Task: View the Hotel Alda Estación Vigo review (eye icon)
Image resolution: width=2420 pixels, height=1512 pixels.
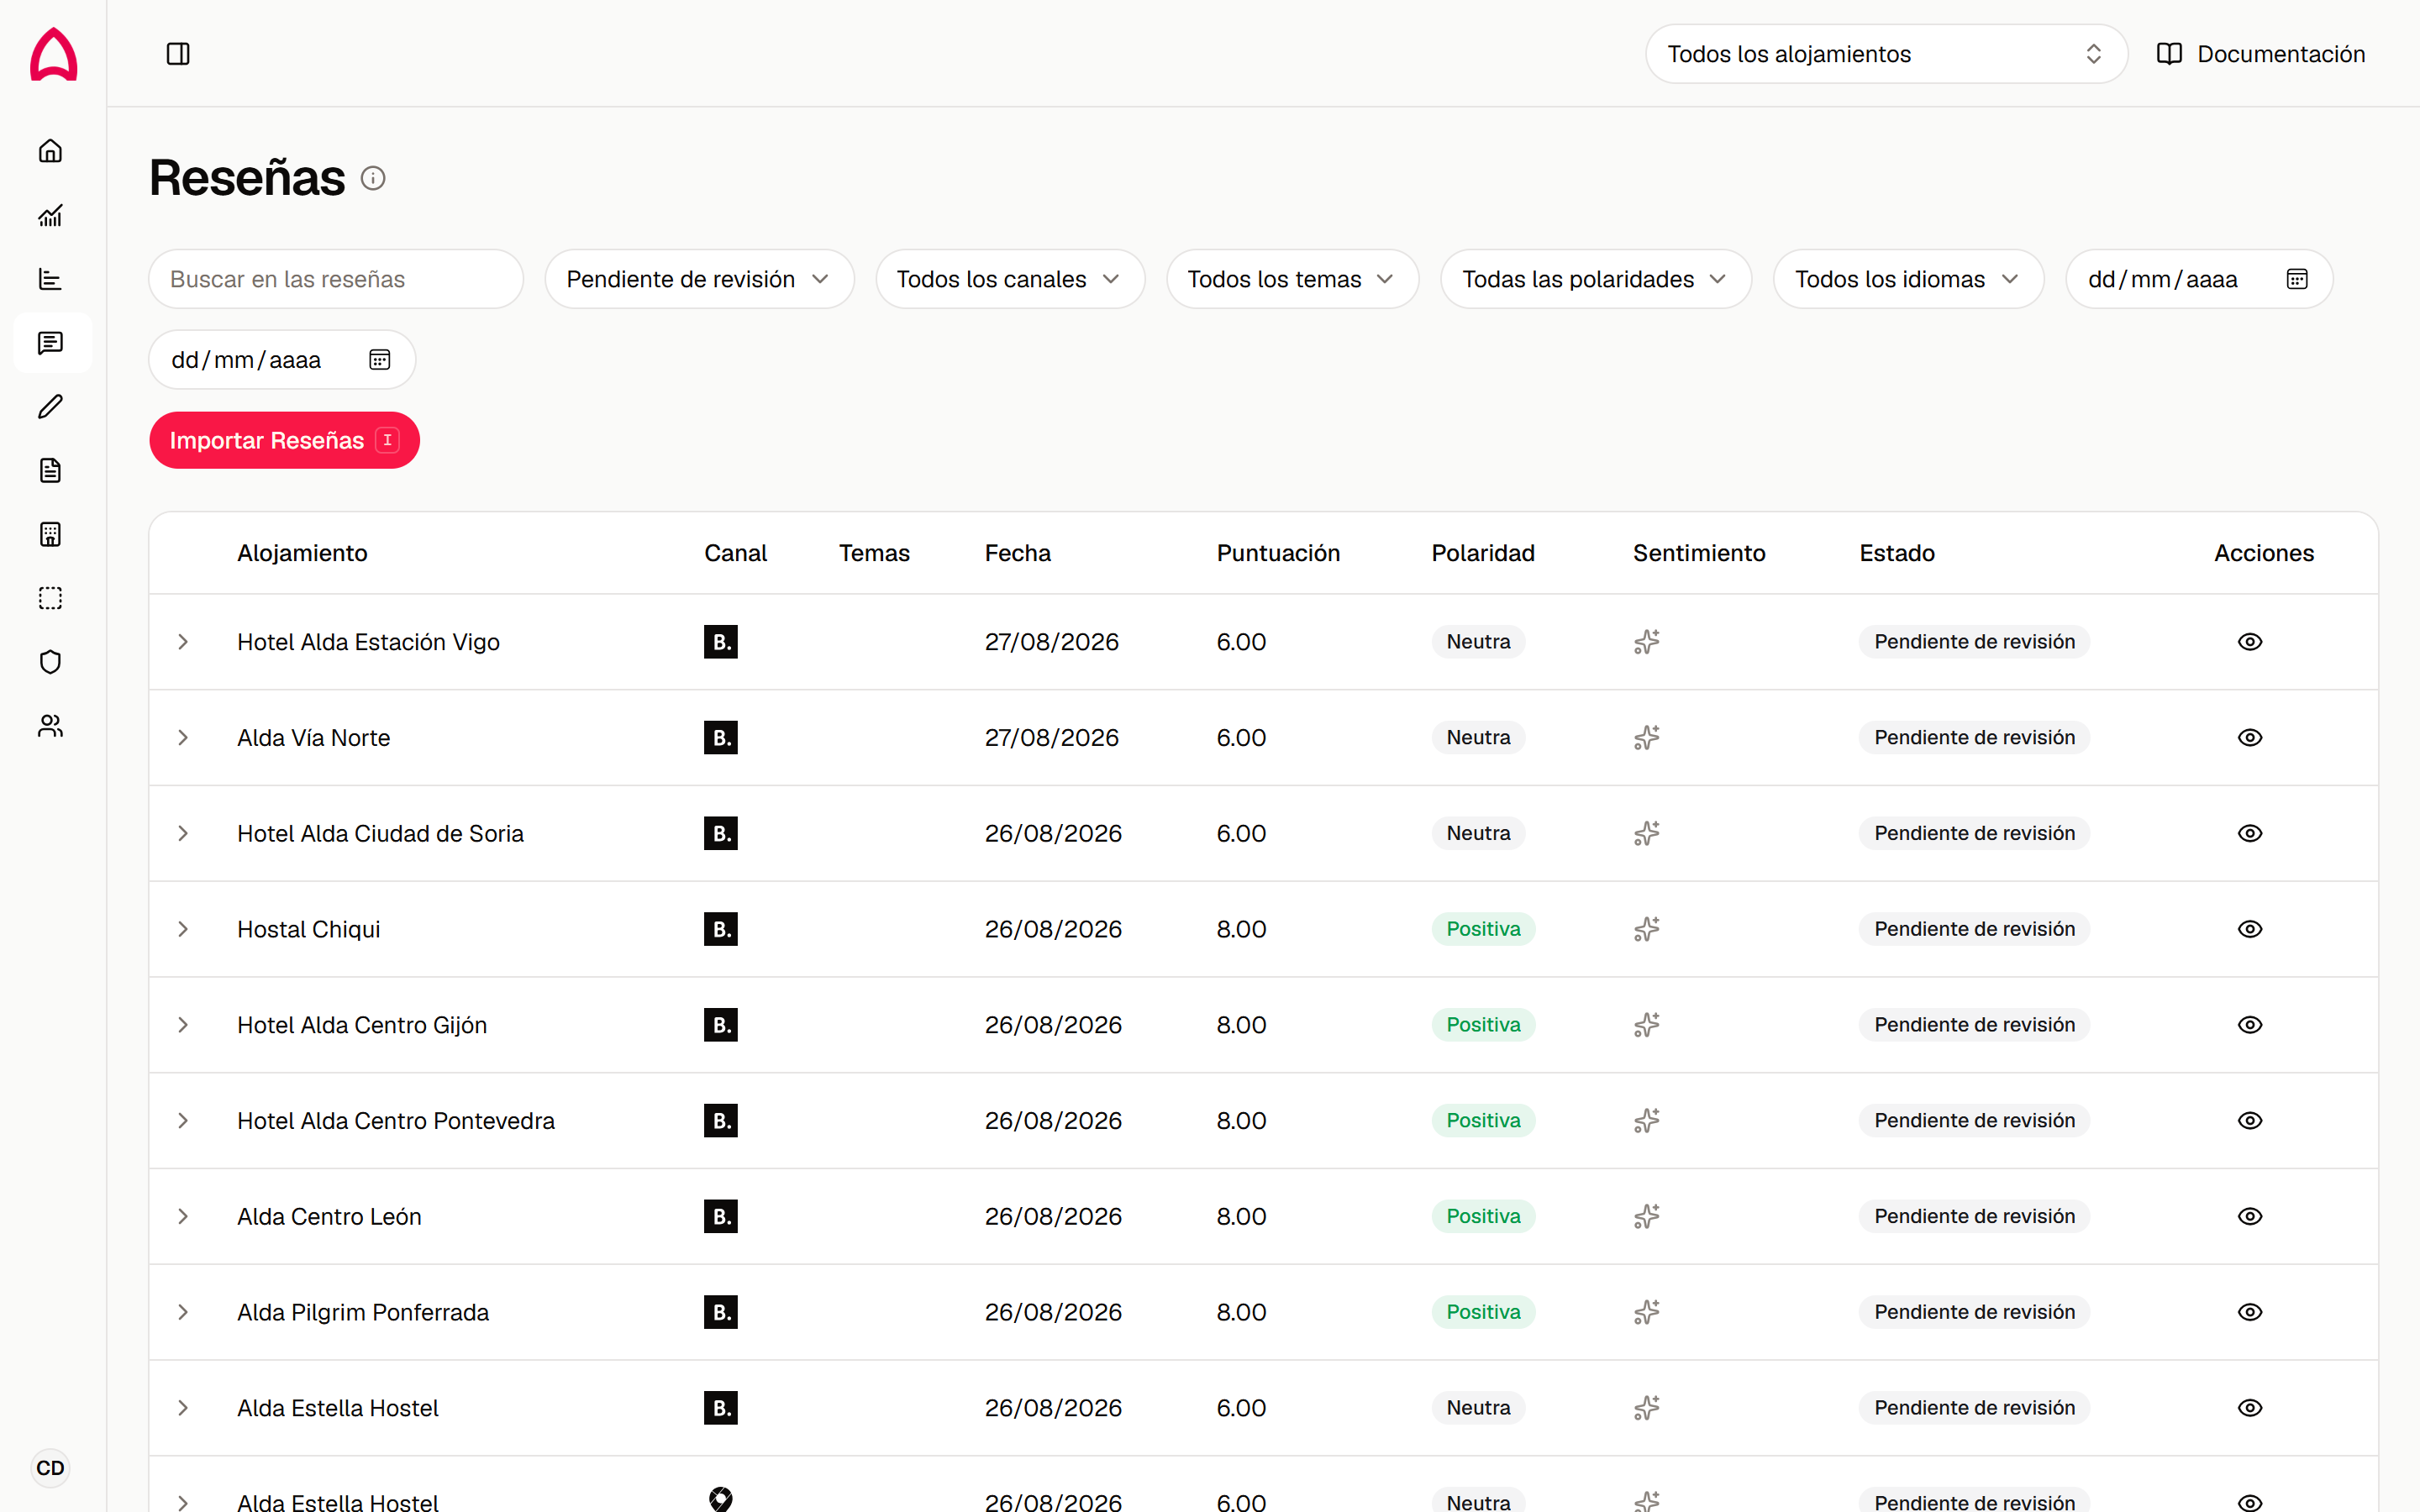Action: point(2250,642)
